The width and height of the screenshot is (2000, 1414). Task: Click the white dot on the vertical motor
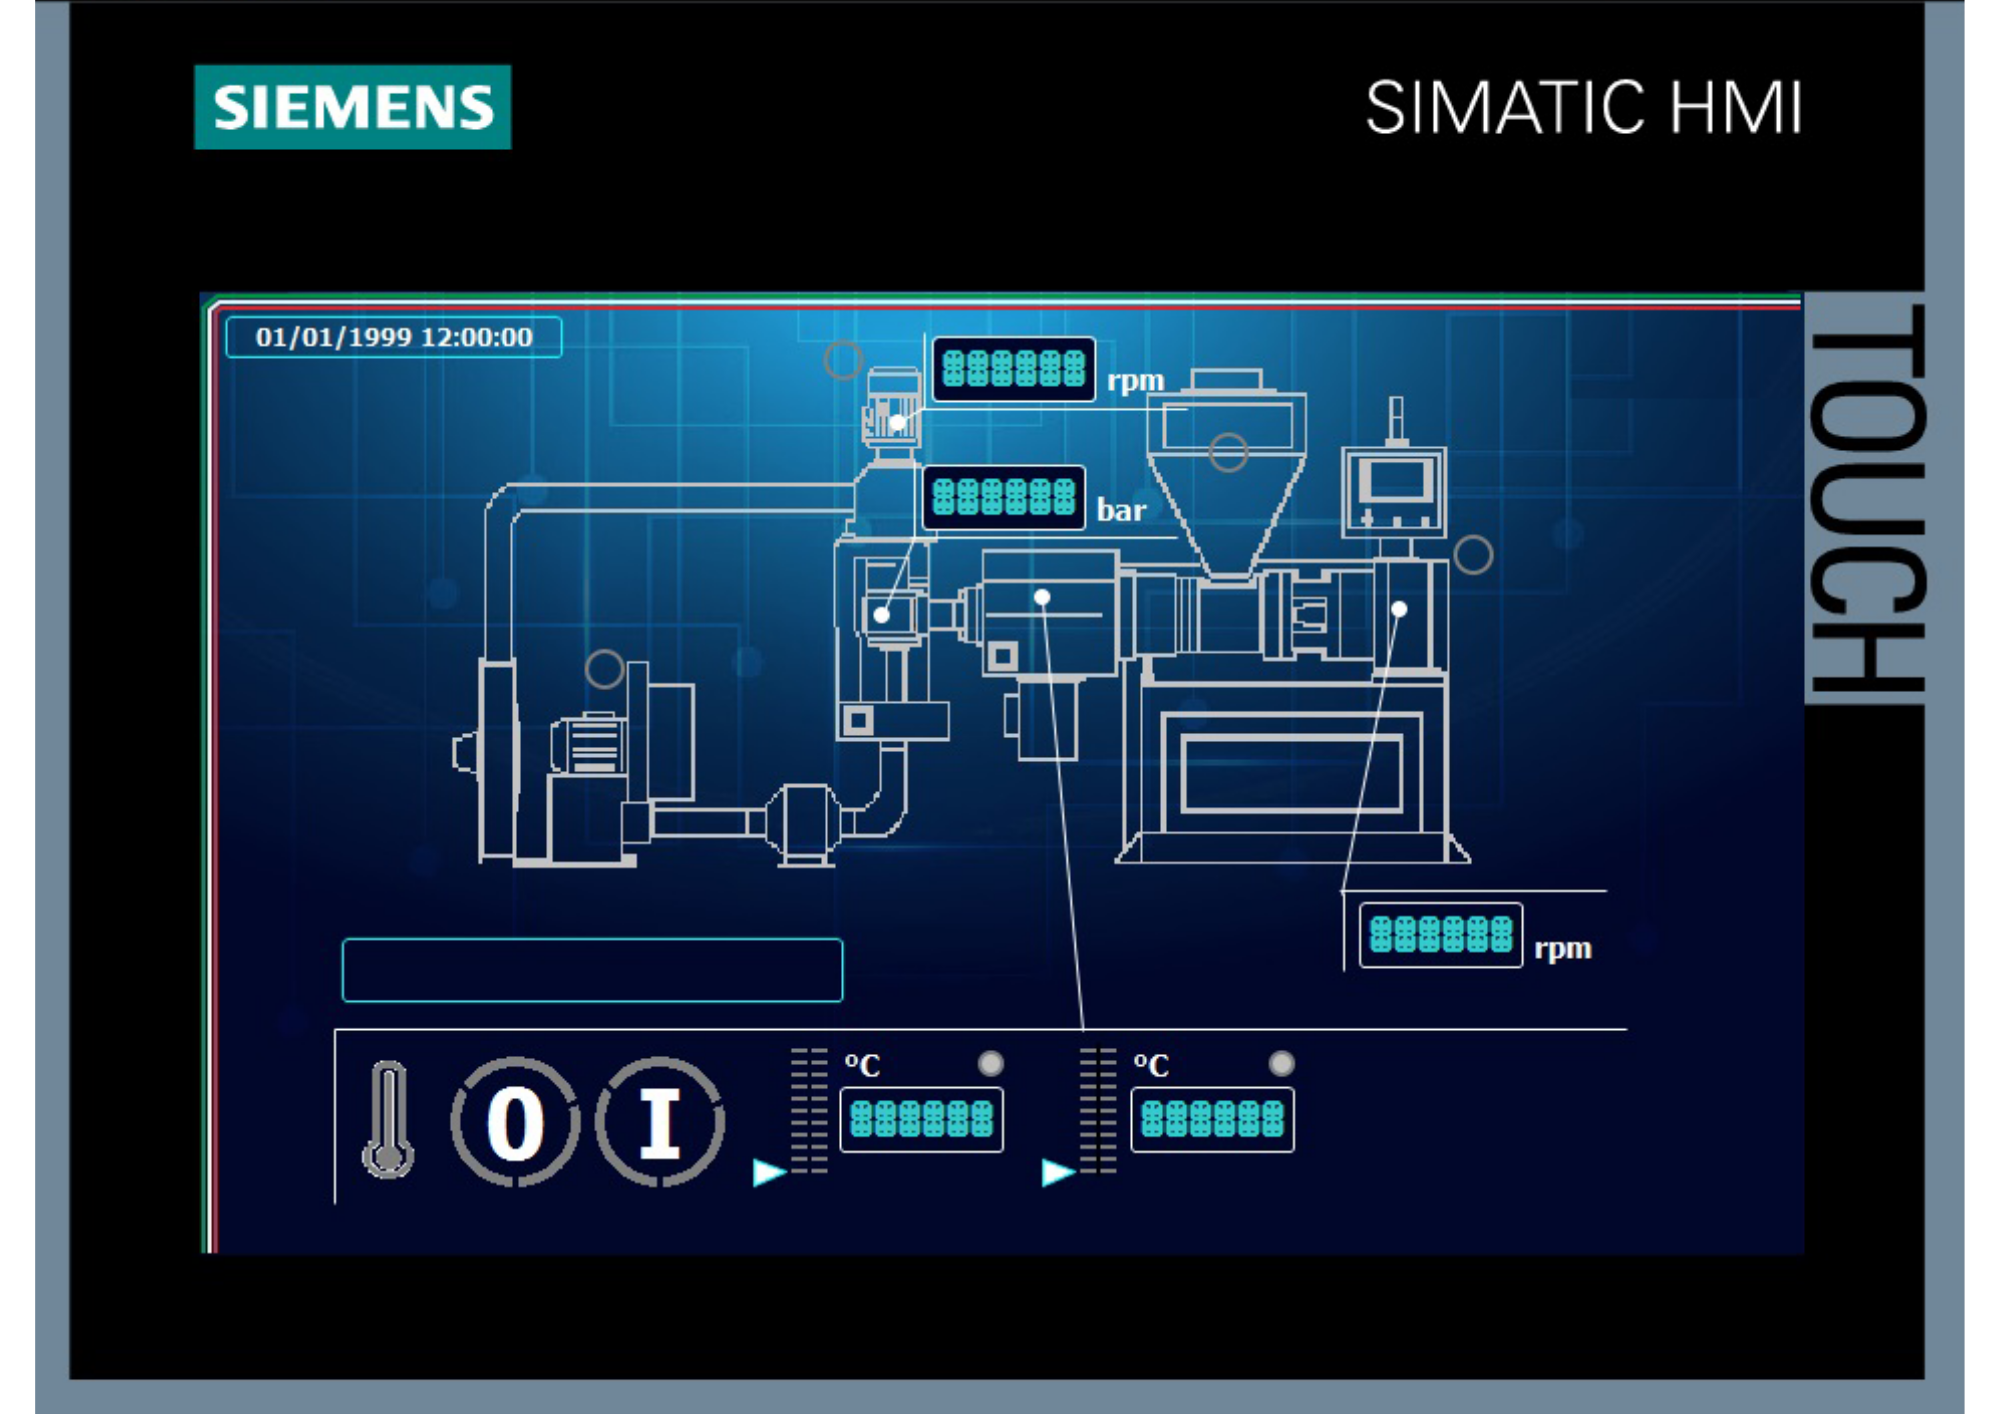tap(898, 423)
